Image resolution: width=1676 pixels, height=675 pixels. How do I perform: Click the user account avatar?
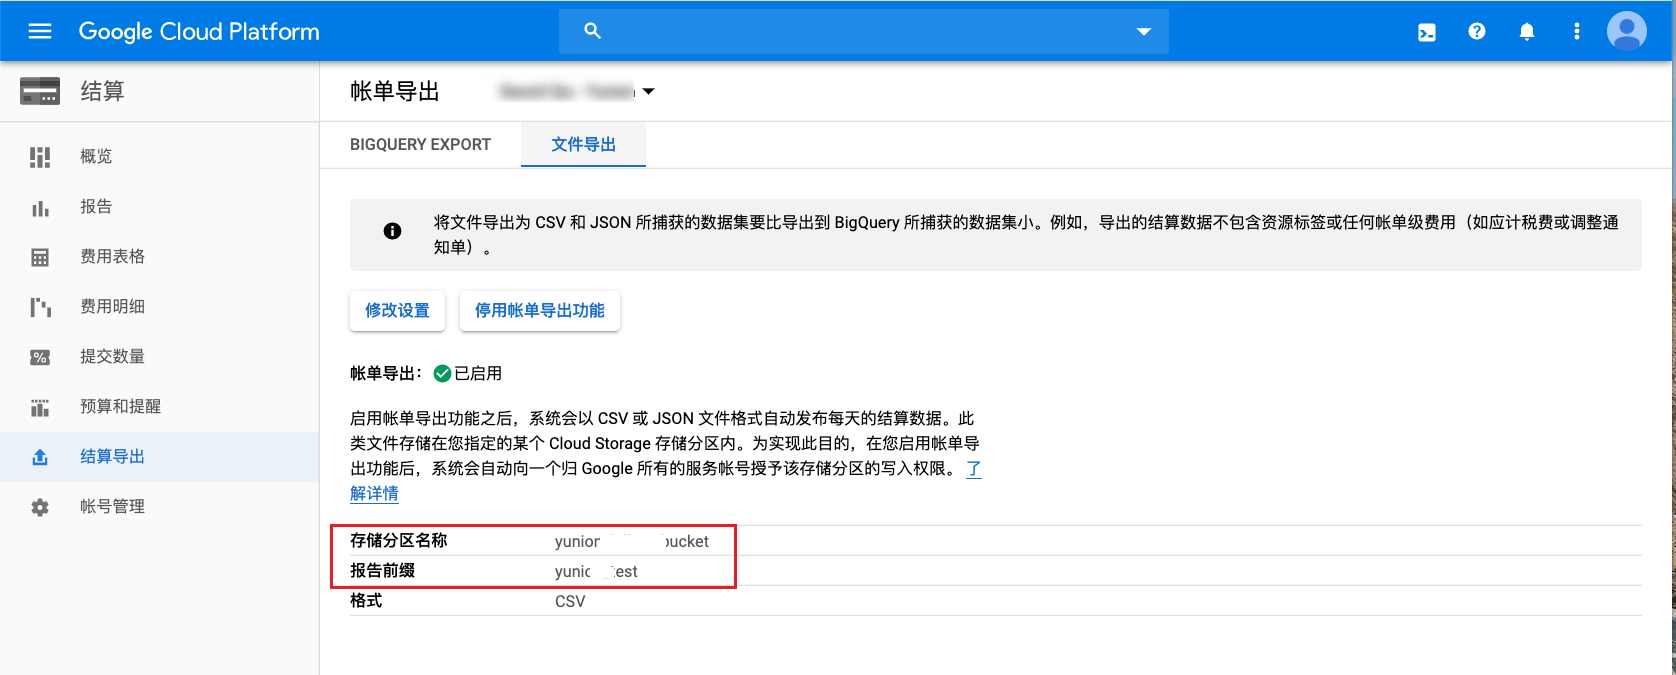pos(1626,32)
